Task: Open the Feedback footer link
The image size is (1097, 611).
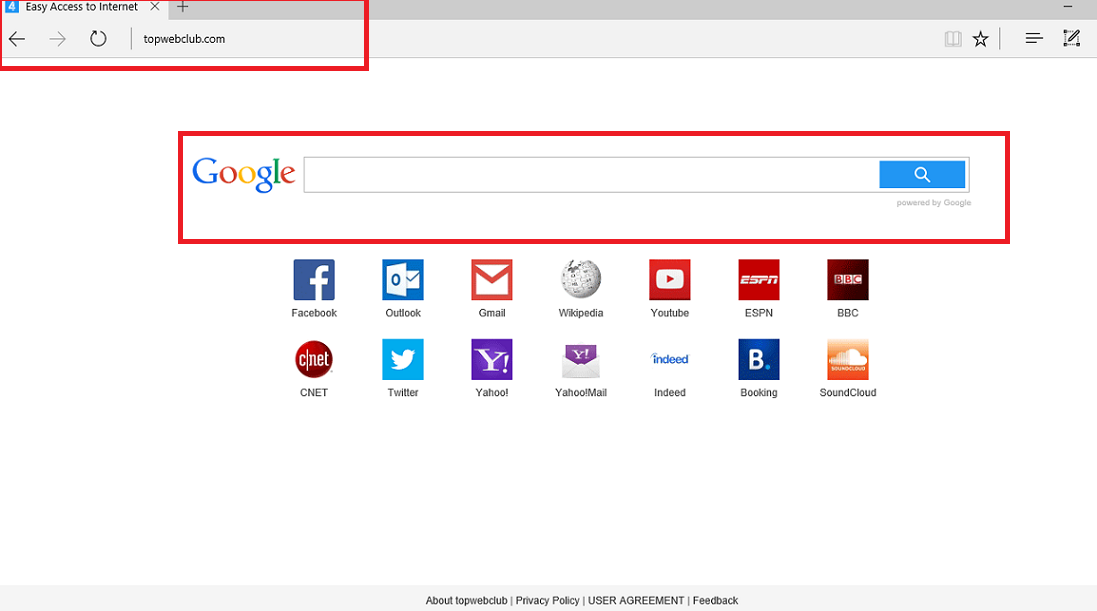Action: [715, 601]
